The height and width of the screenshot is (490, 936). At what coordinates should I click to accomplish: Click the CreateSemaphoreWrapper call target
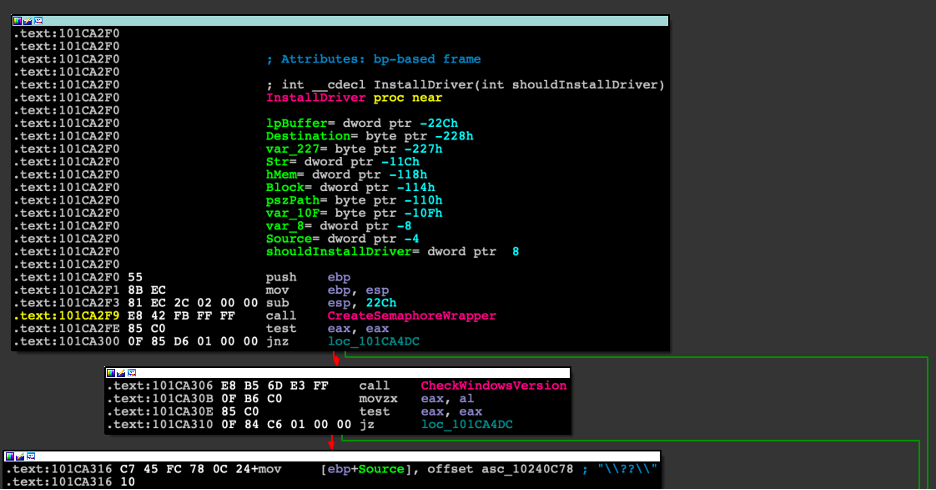point(412,316)
